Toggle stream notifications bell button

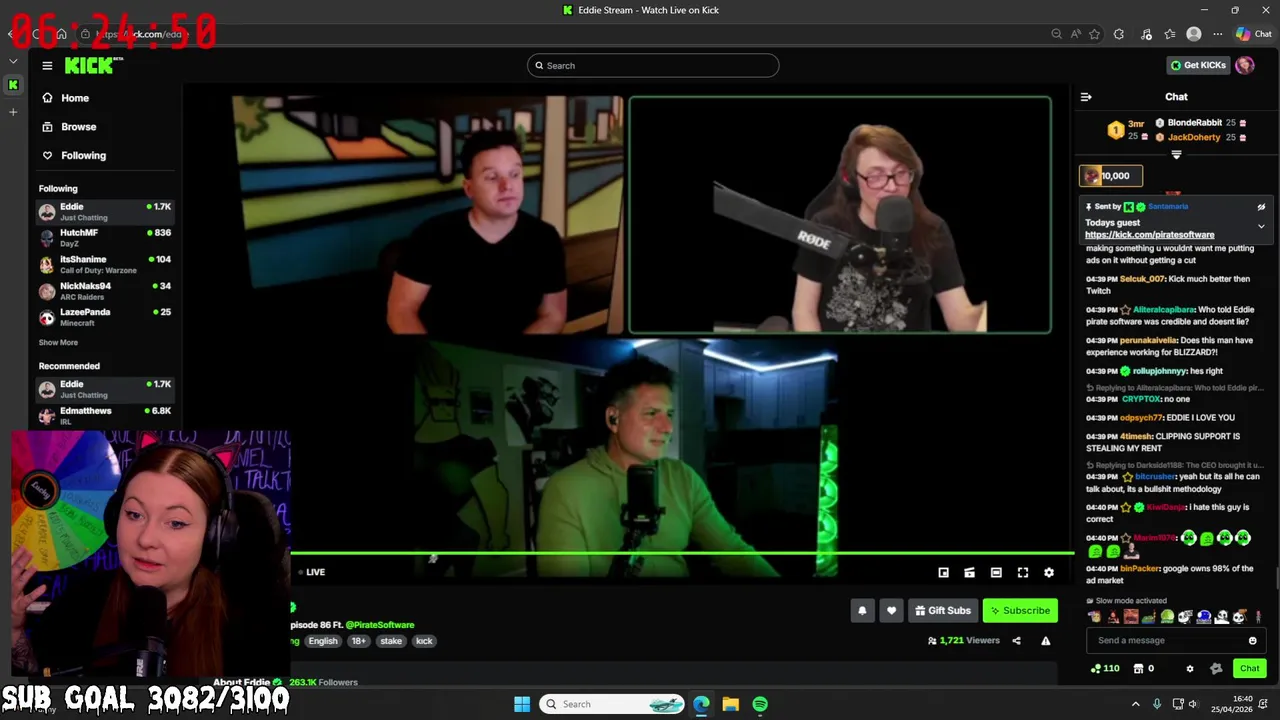(862, 610)
